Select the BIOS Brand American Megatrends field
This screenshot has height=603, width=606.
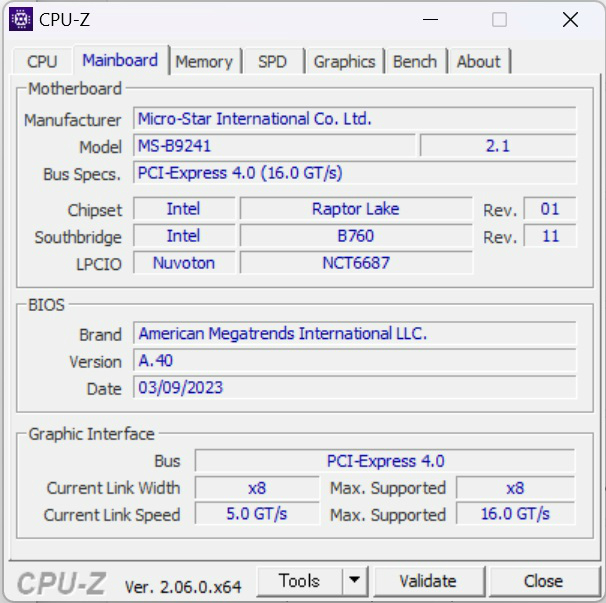[x=354, y=333]
